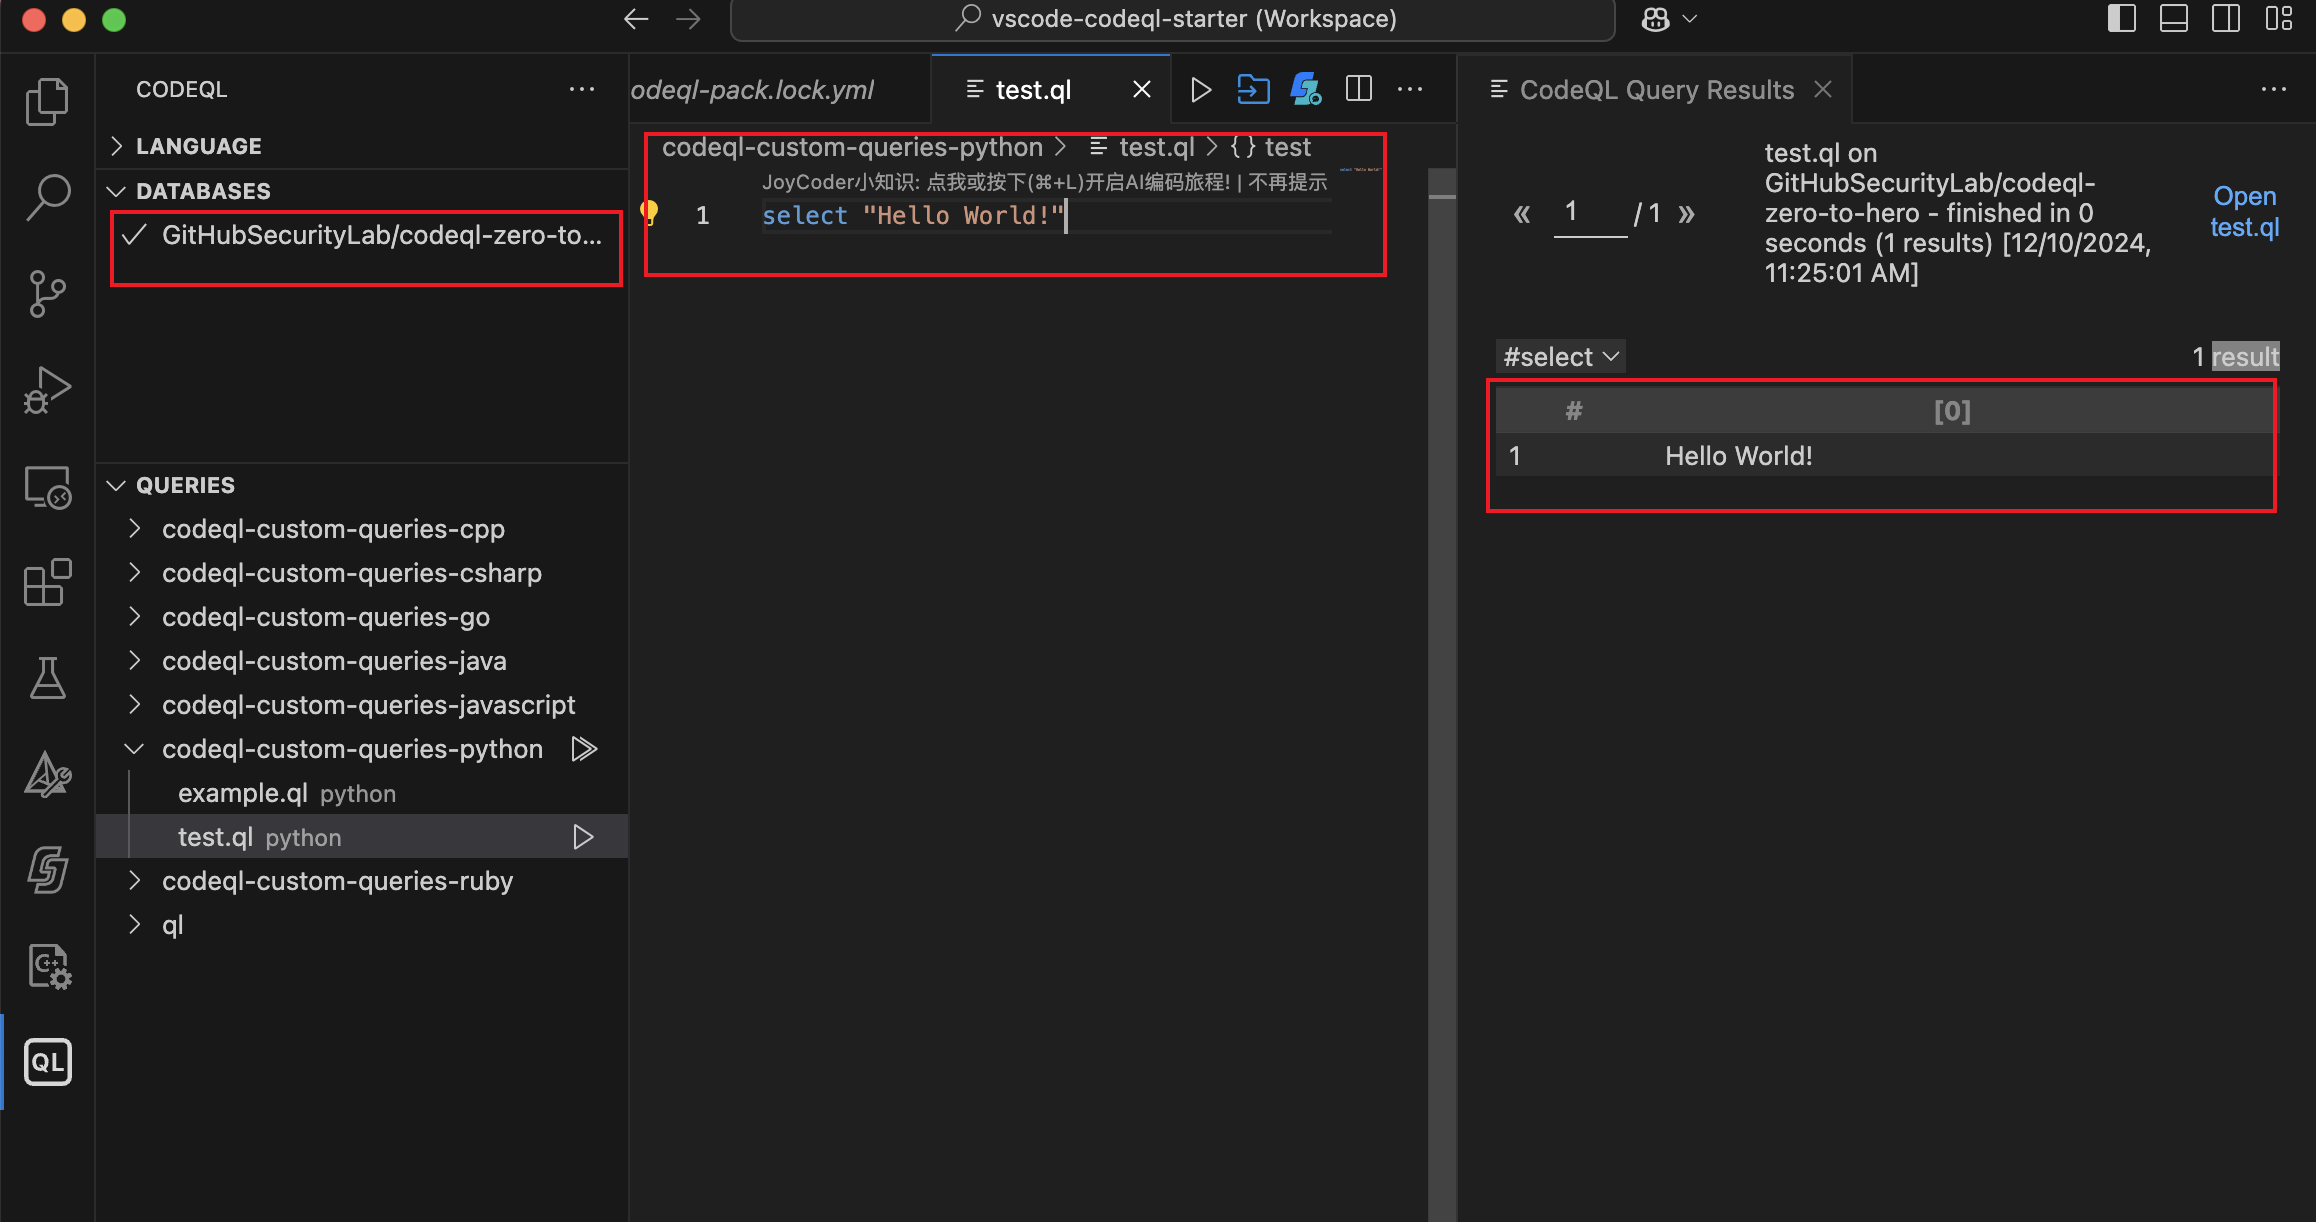
Task: Open the Testing flask view
Action: [x=47, y=678]
